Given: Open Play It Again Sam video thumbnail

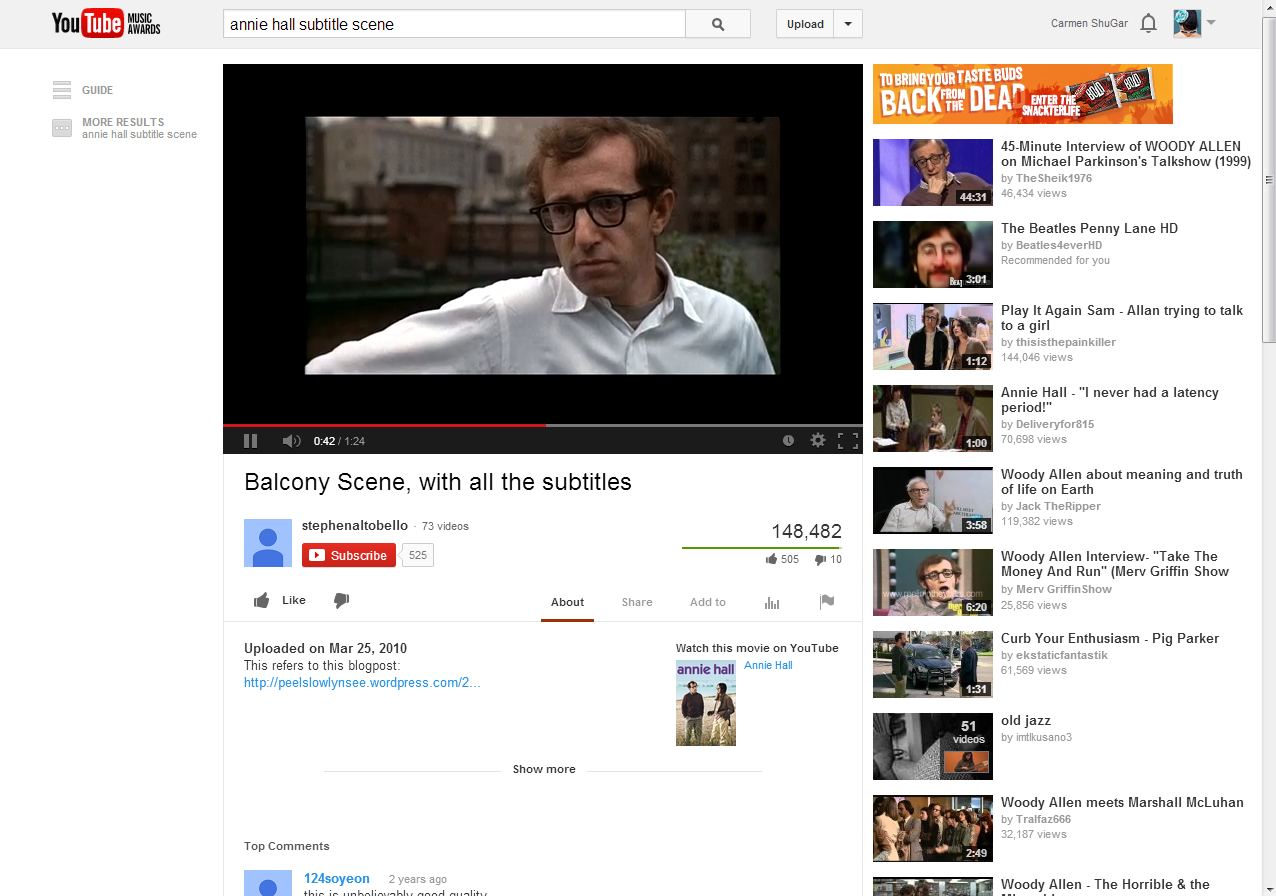Looking at the screenshot, I should coord(933,336).
